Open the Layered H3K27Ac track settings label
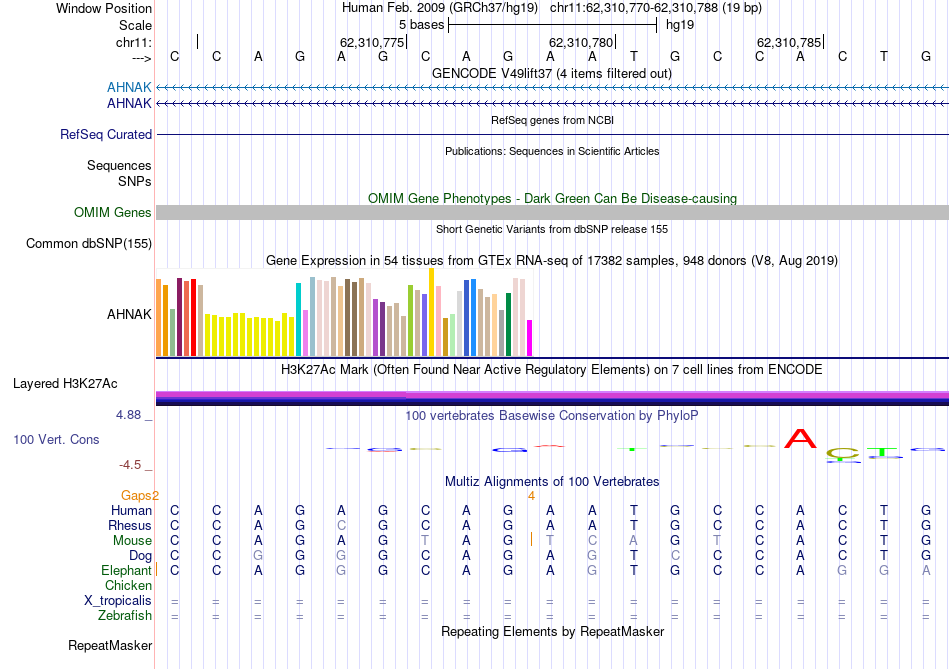The width and height of the screenshot is (950, 669). click(x=65, y=383)
